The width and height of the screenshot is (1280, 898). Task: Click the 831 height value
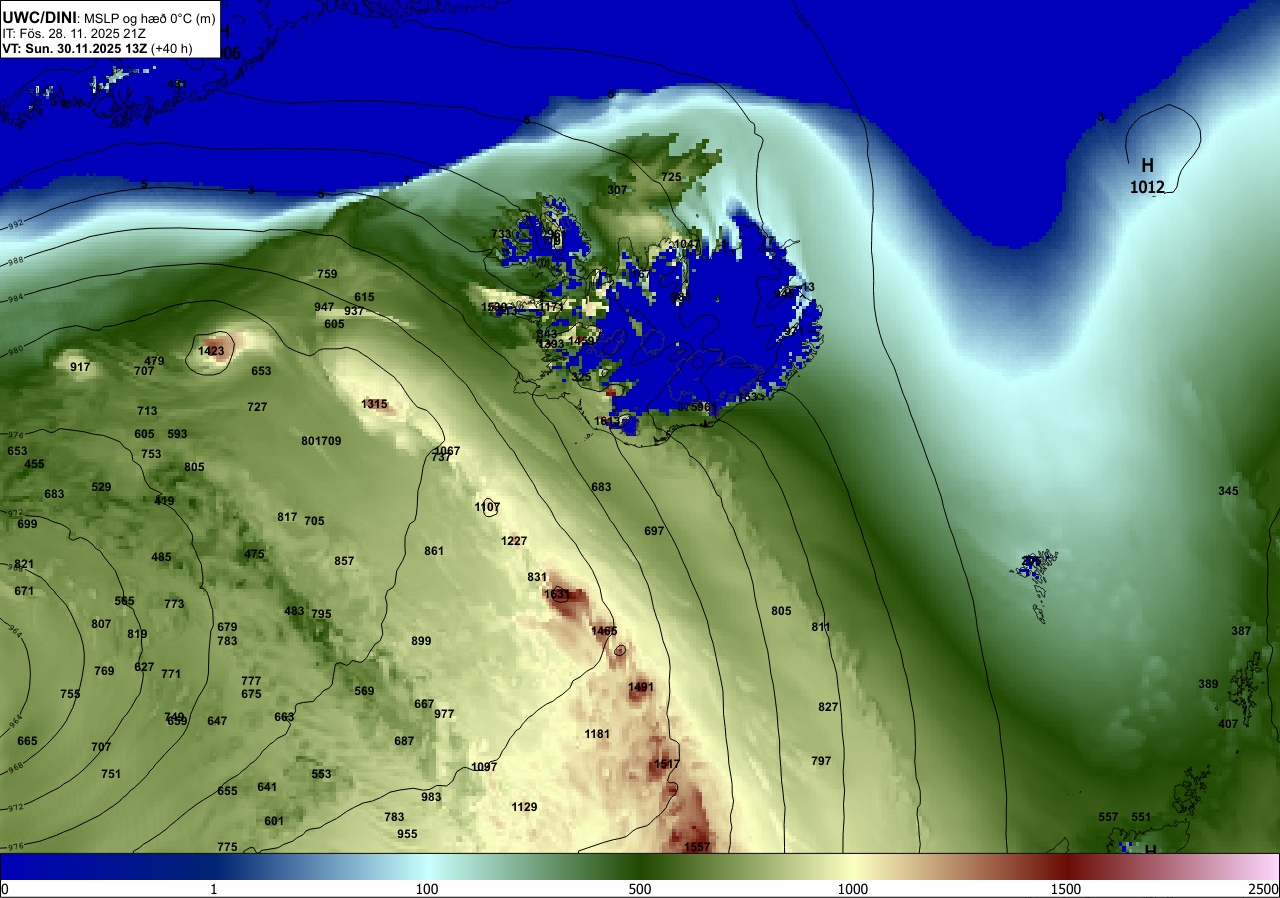pyautogui.click(x=537, y=577)
